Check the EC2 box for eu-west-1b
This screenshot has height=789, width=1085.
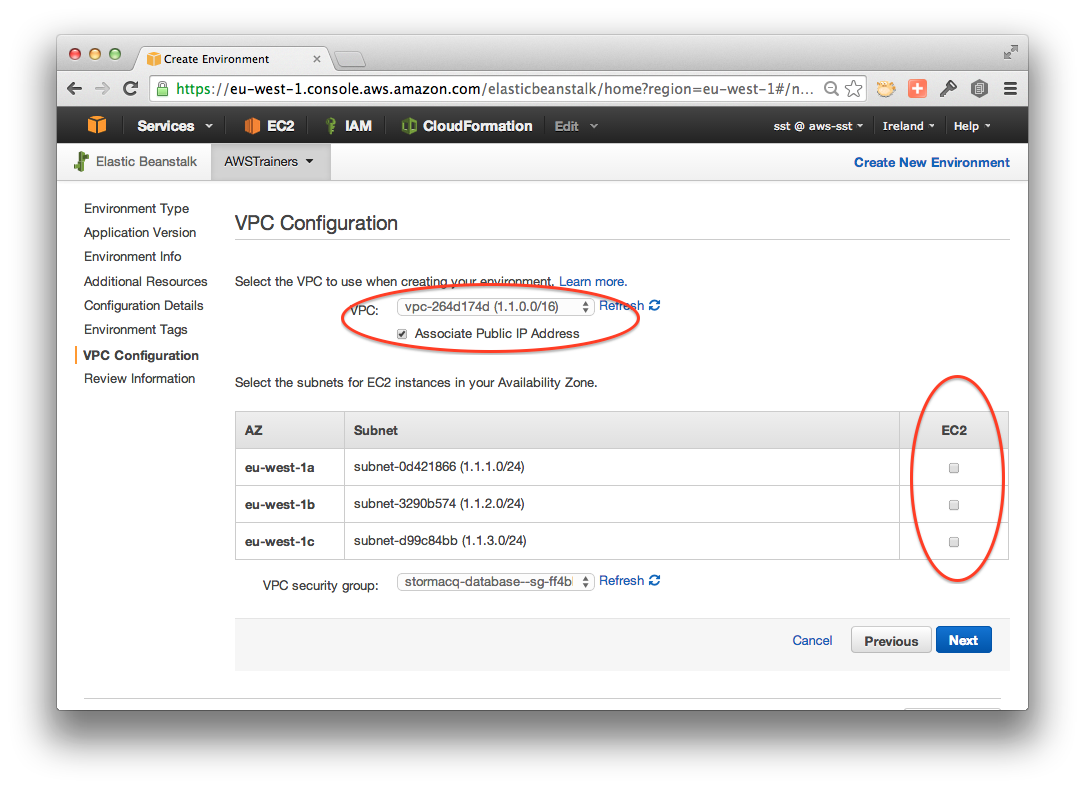coord(954,505)
